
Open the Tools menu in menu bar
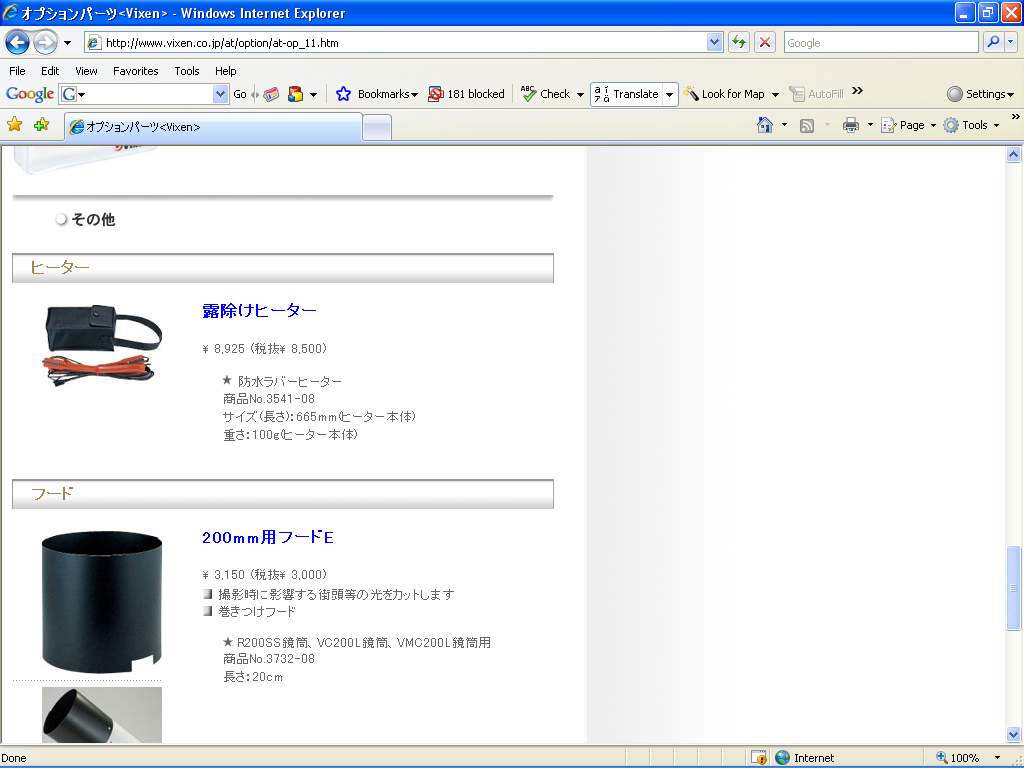187,71
